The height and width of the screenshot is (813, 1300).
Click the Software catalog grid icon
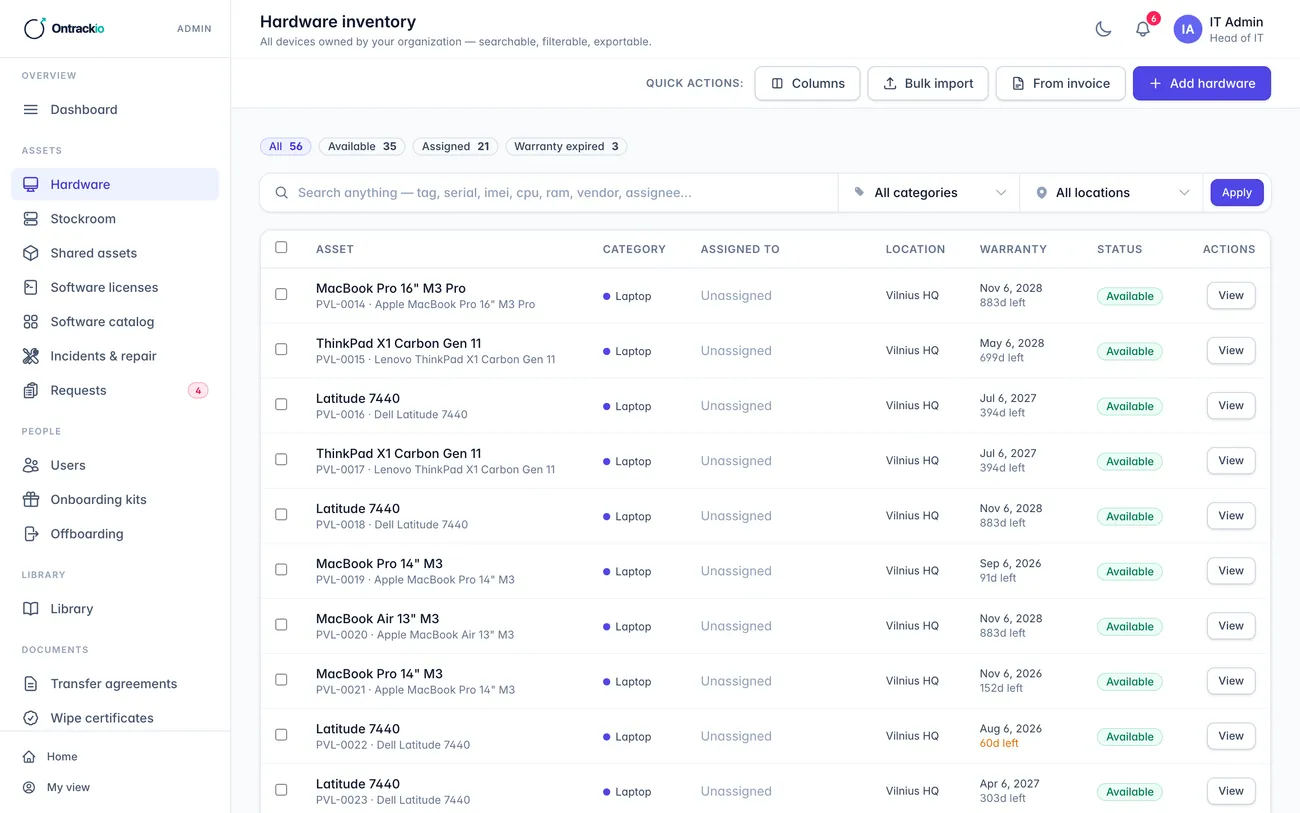pos(31,322)
